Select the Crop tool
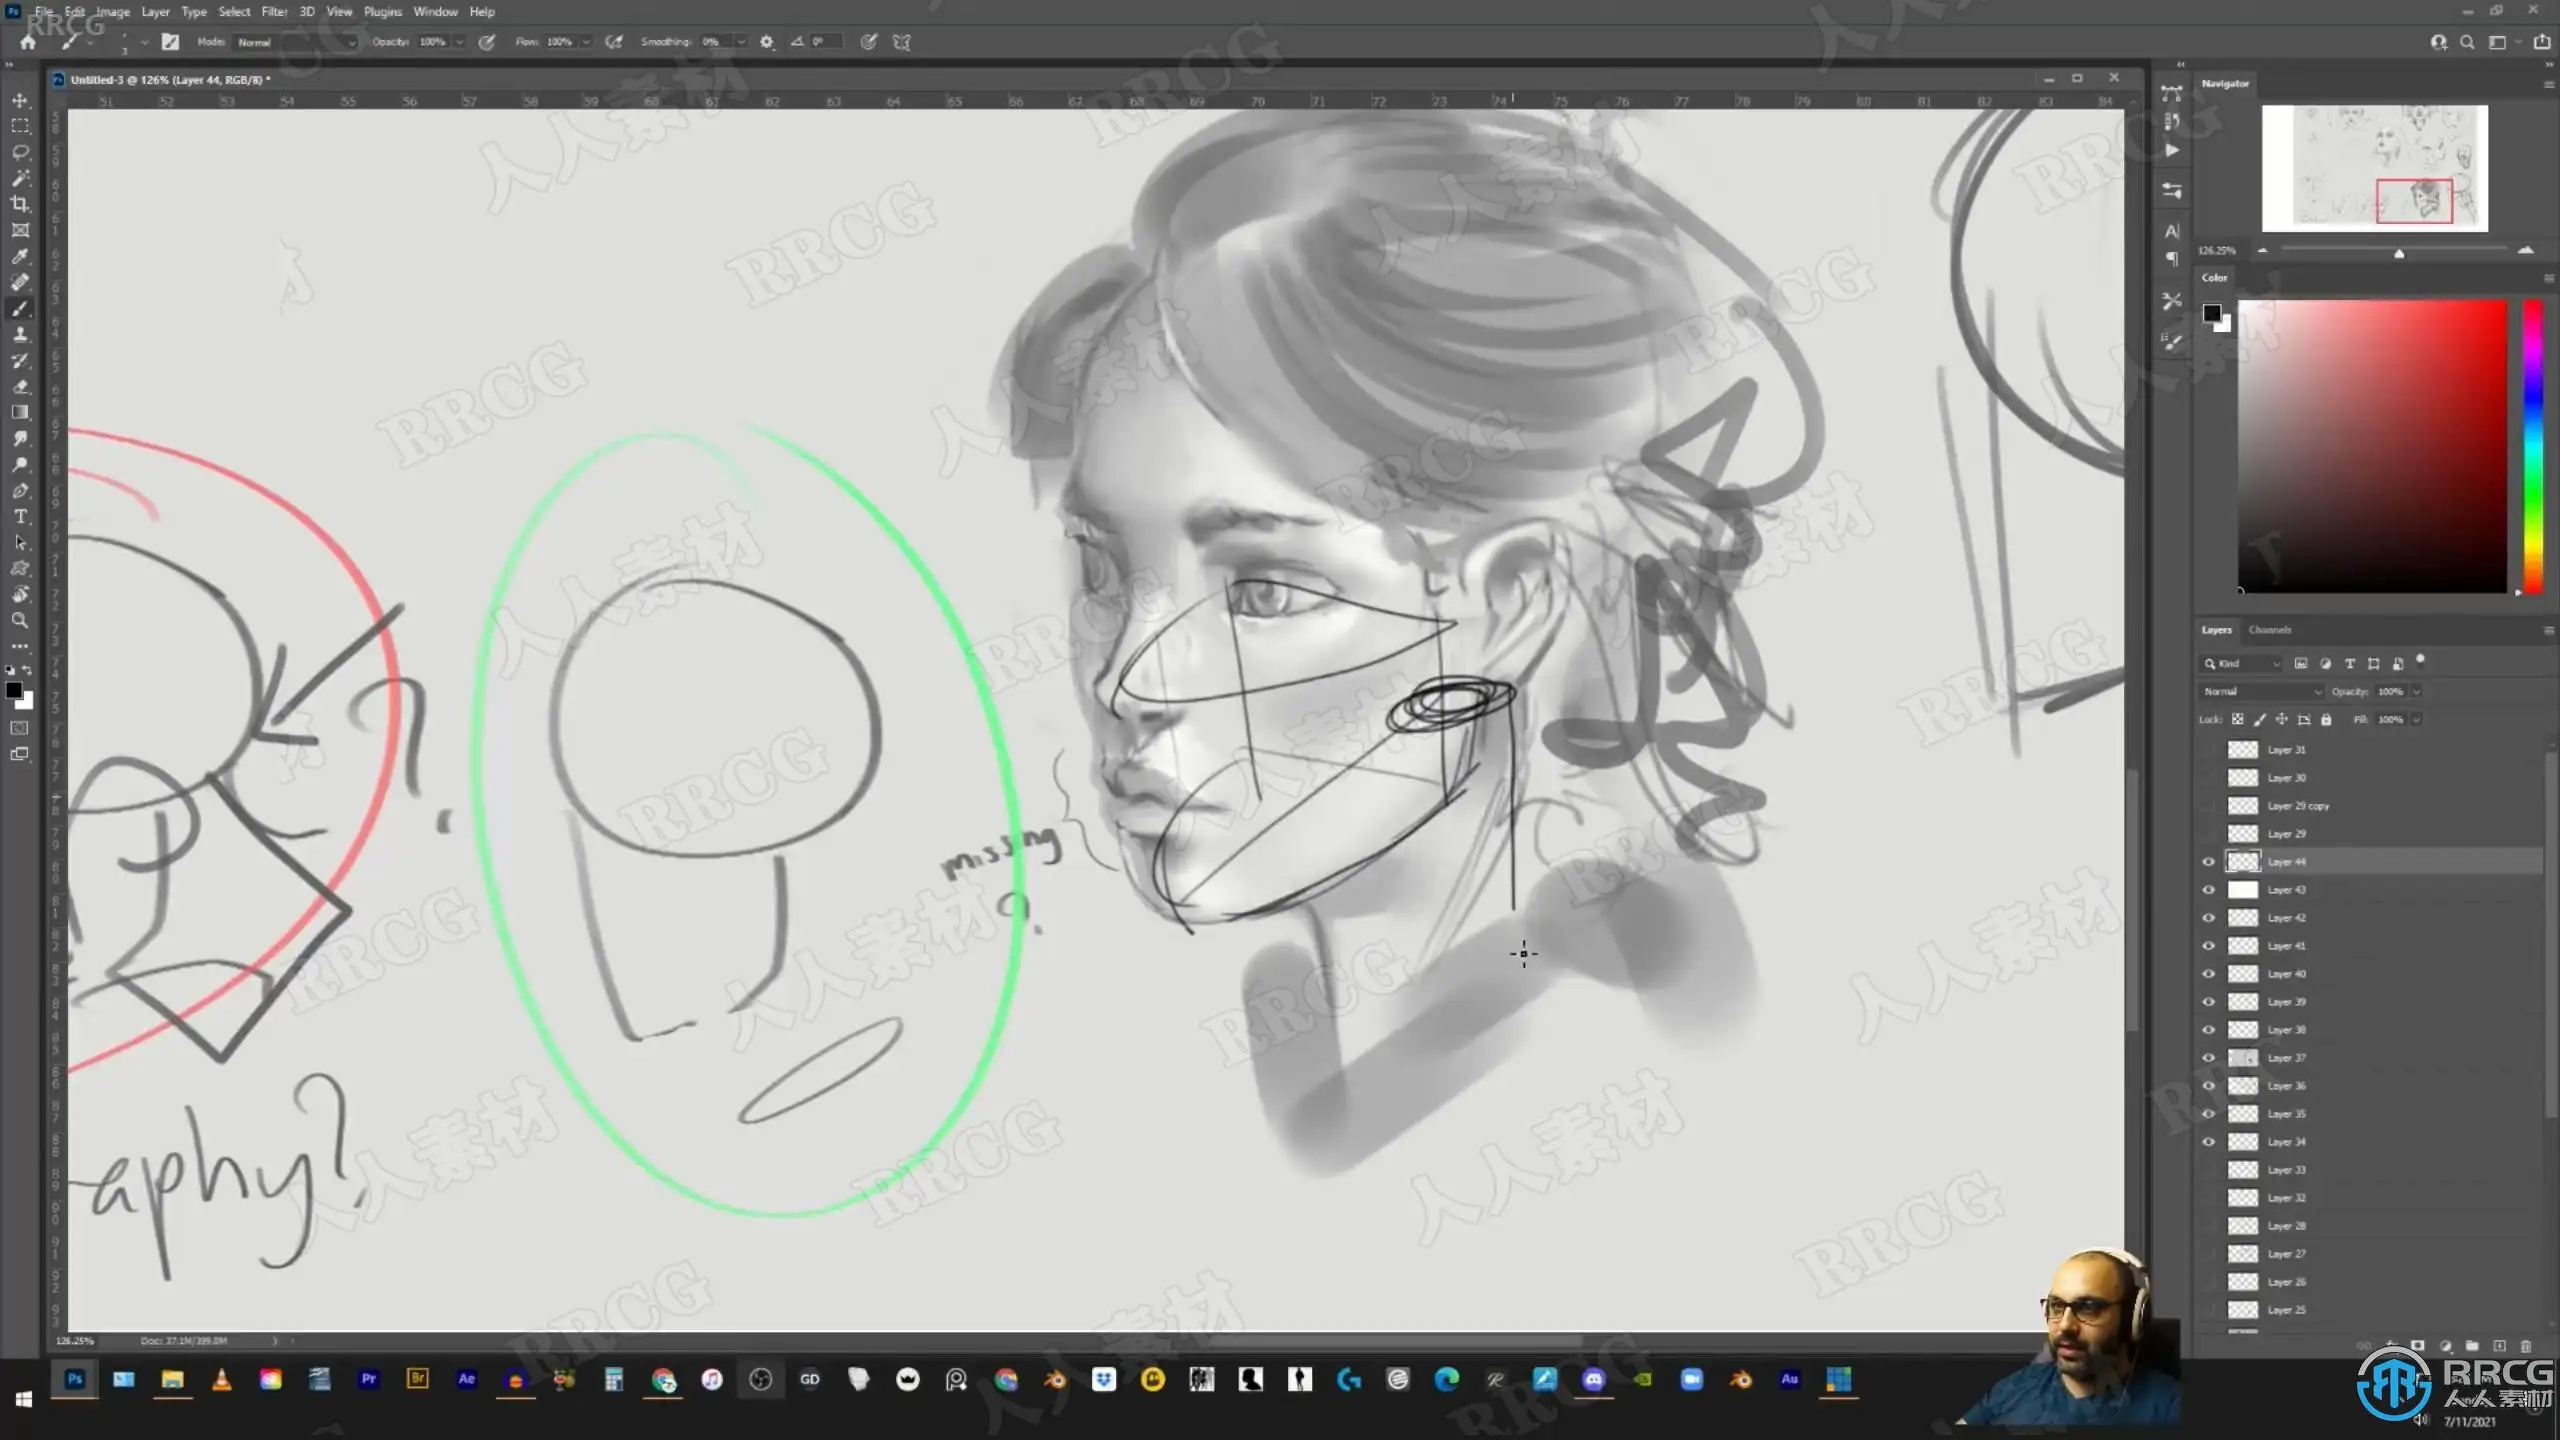 click(x=20, y=204)
